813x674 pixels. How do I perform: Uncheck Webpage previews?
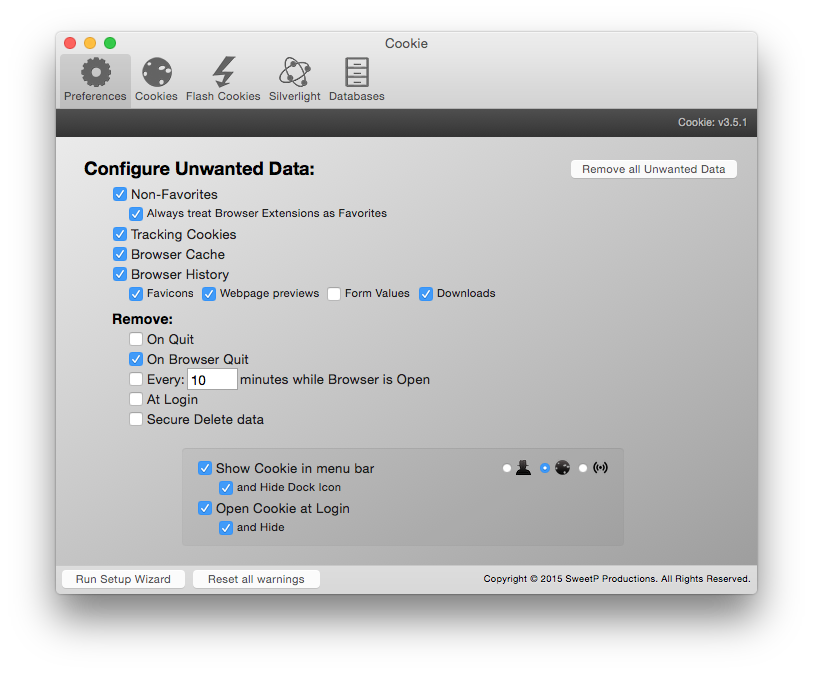tap(209, 294)
